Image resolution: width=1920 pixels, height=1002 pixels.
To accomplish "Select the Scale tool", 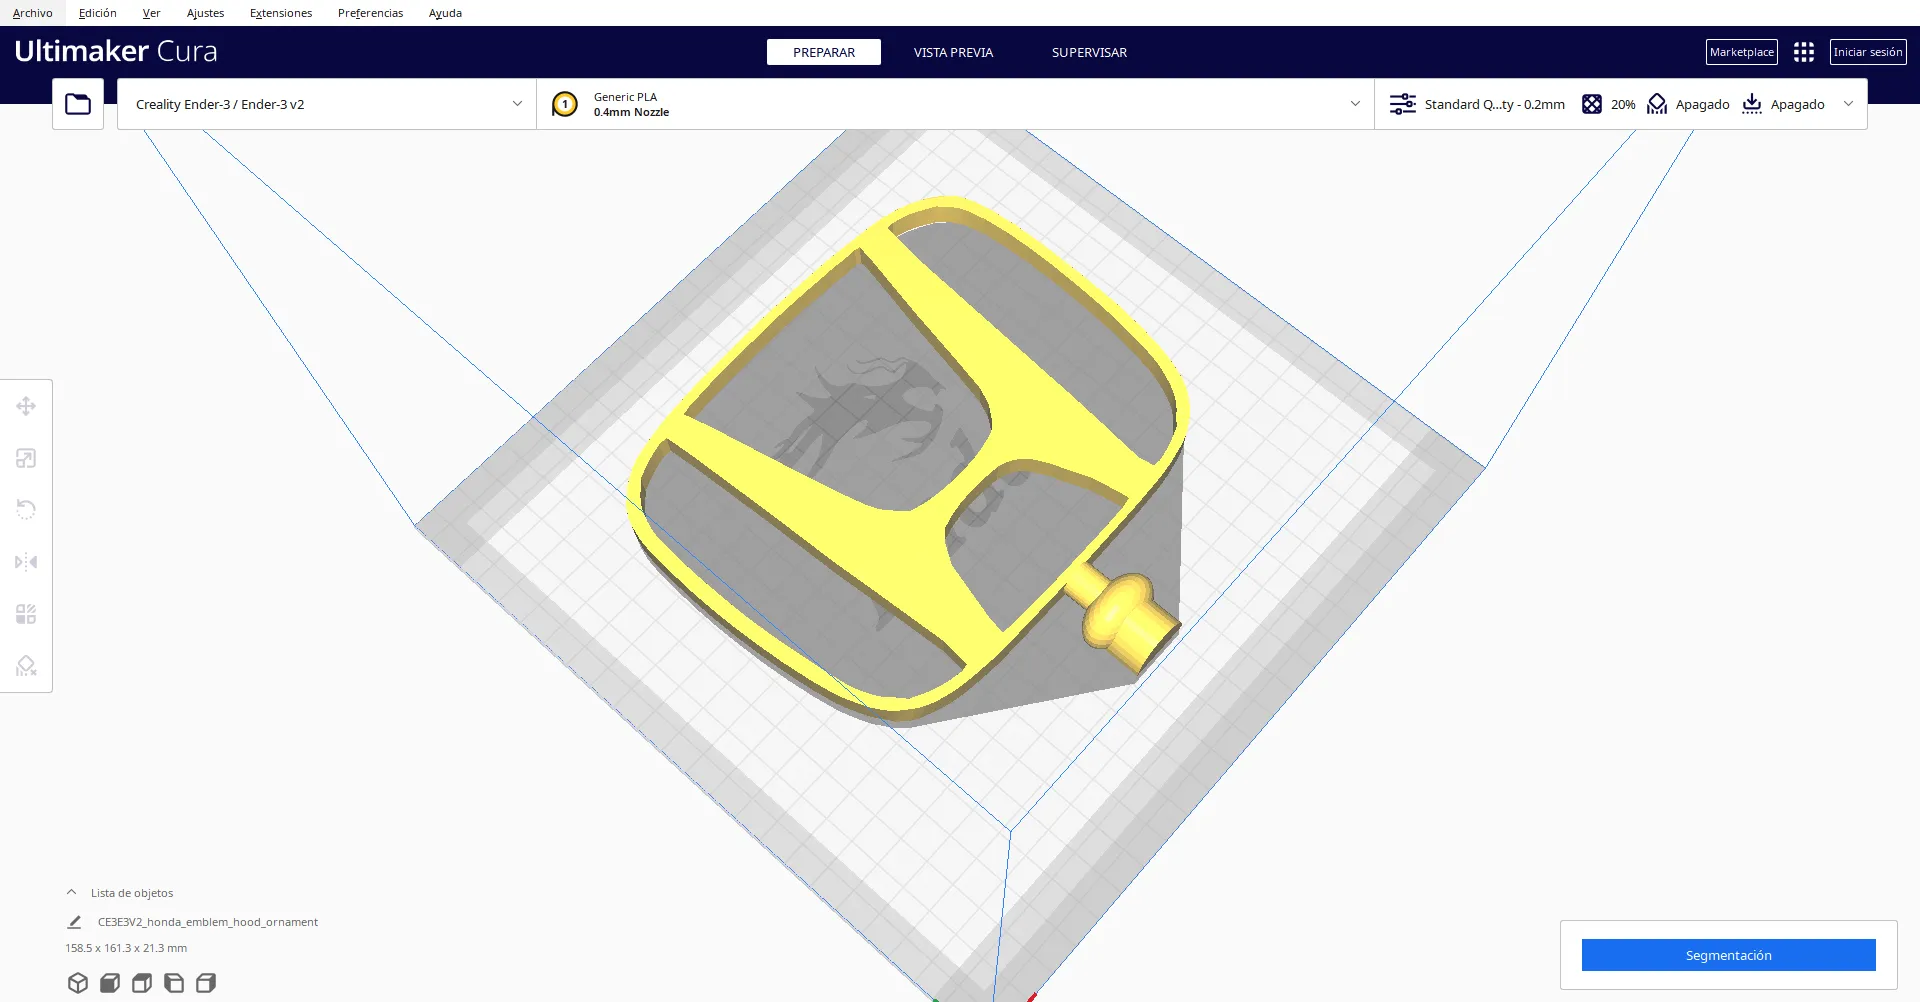I will 26,458.
